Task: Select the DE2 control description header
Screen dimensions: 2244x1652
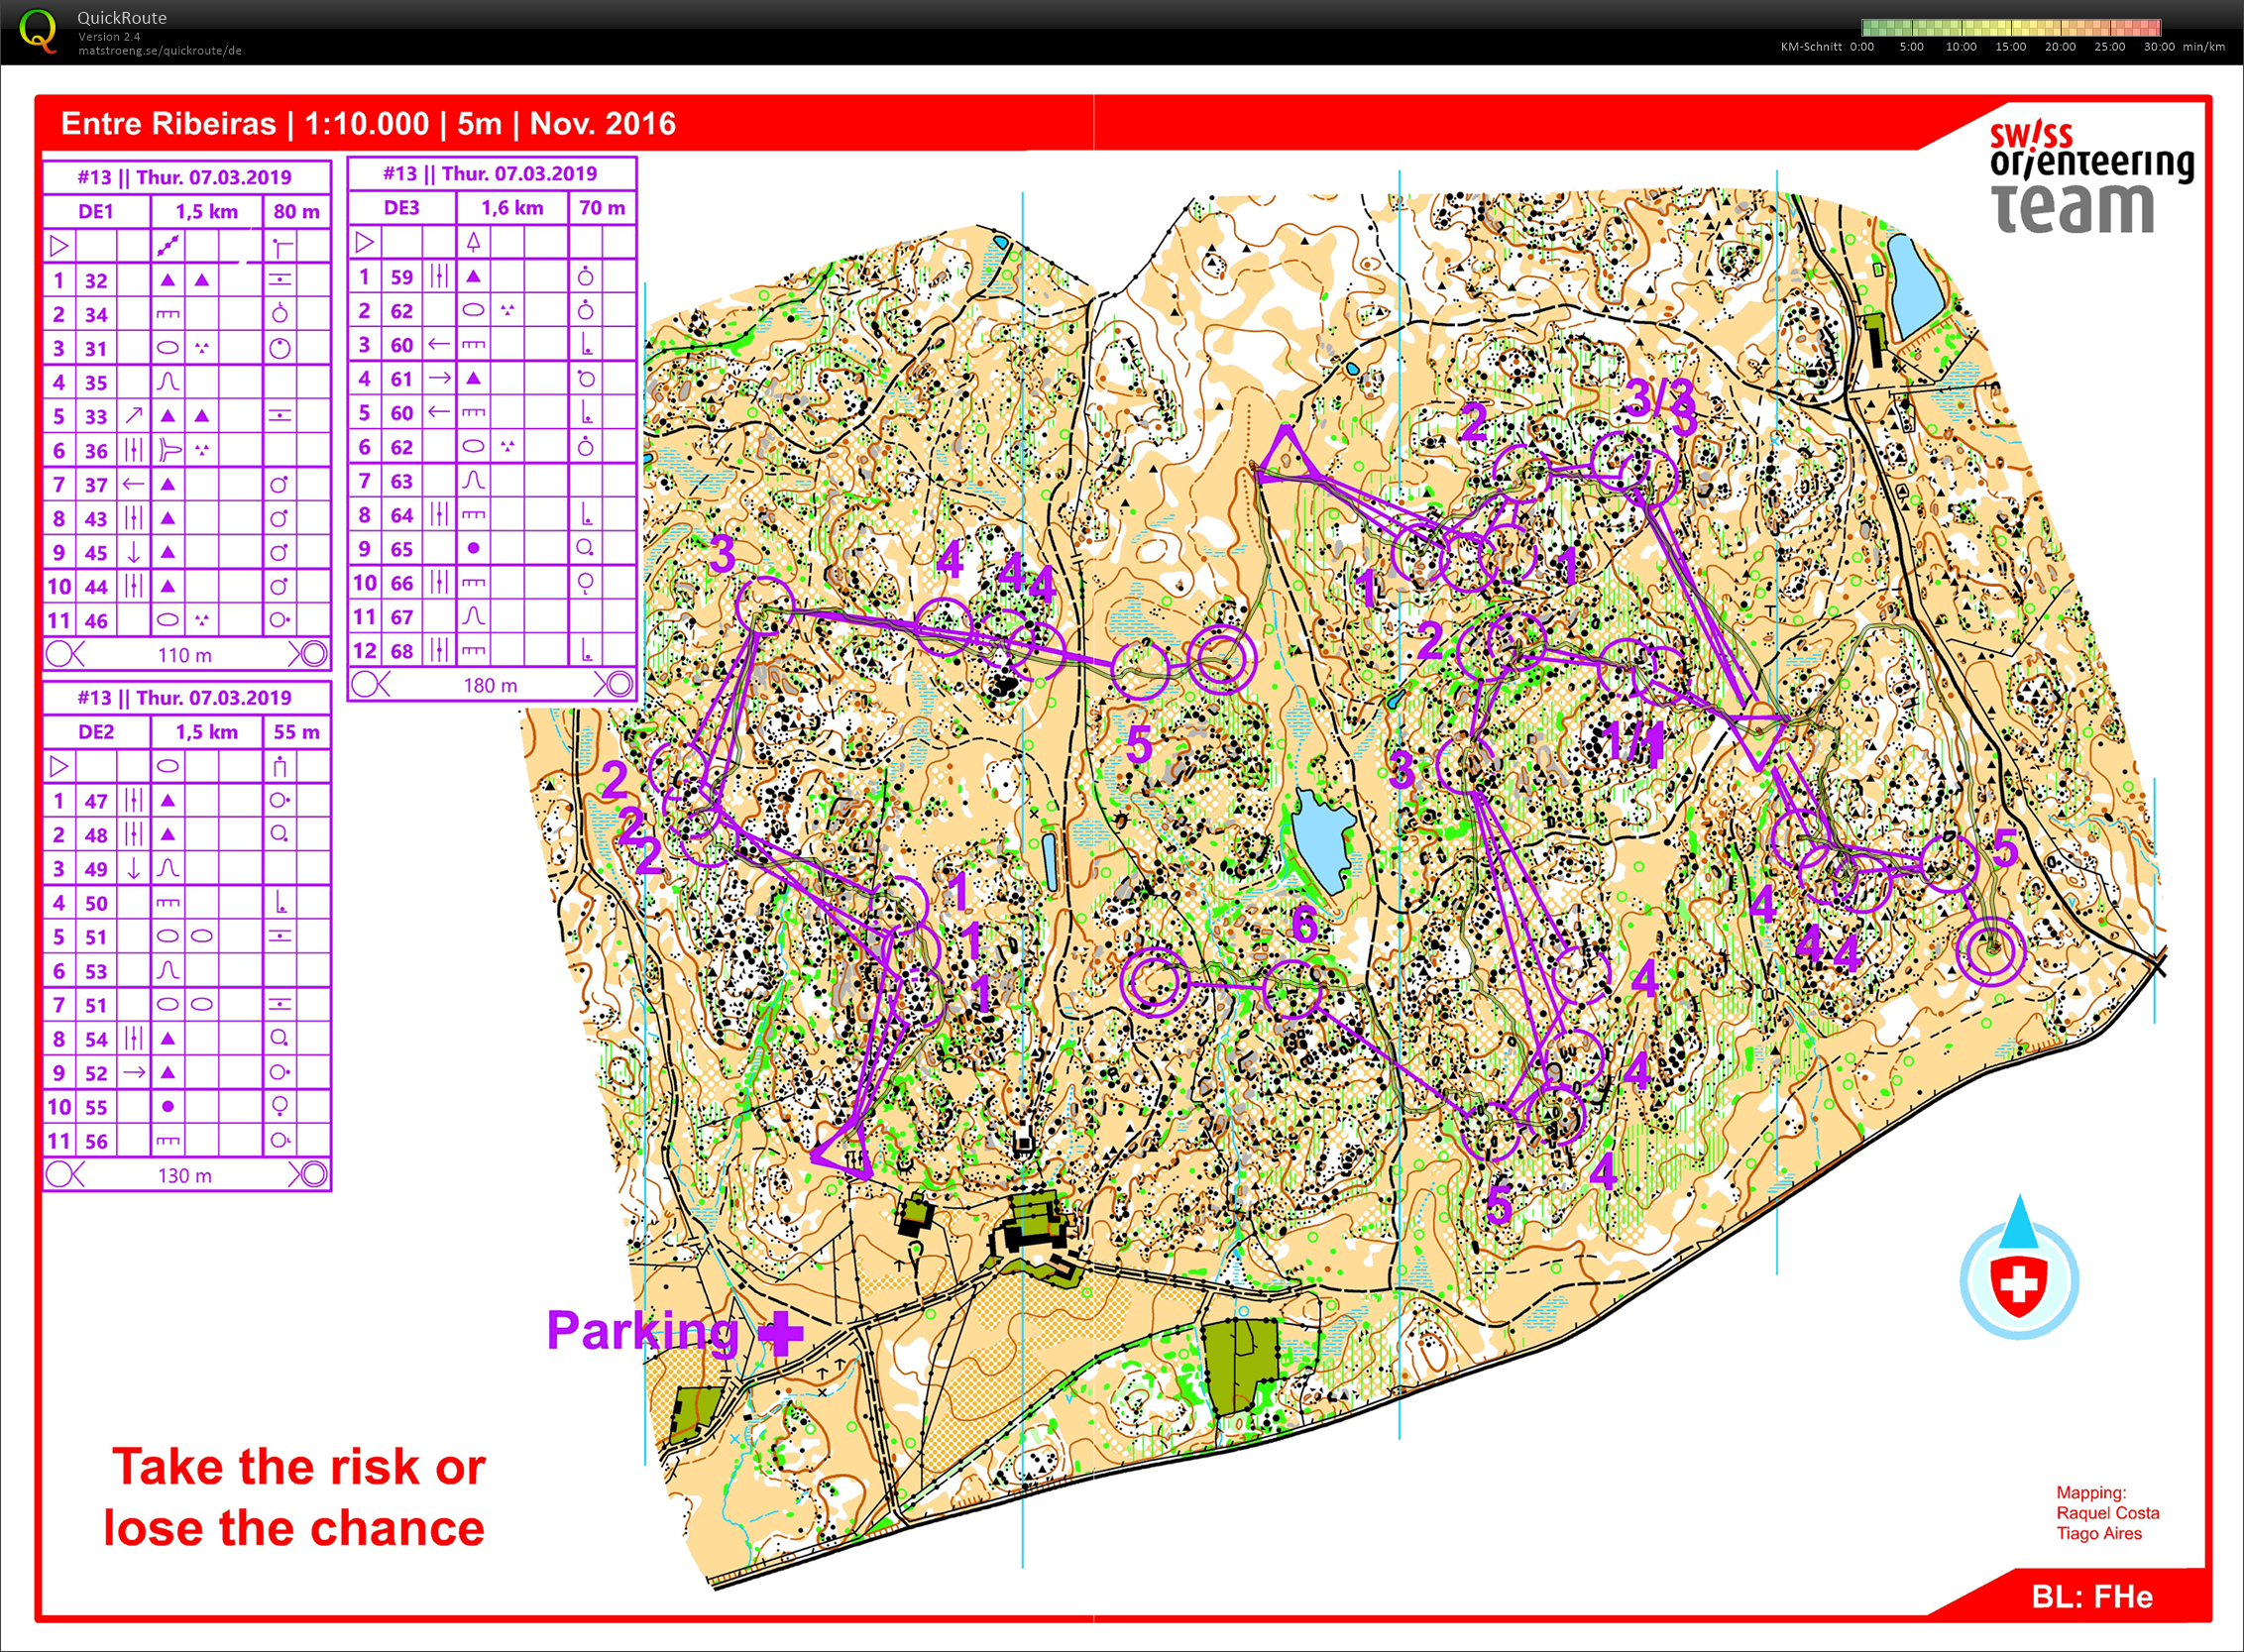Action: point(96,732)
